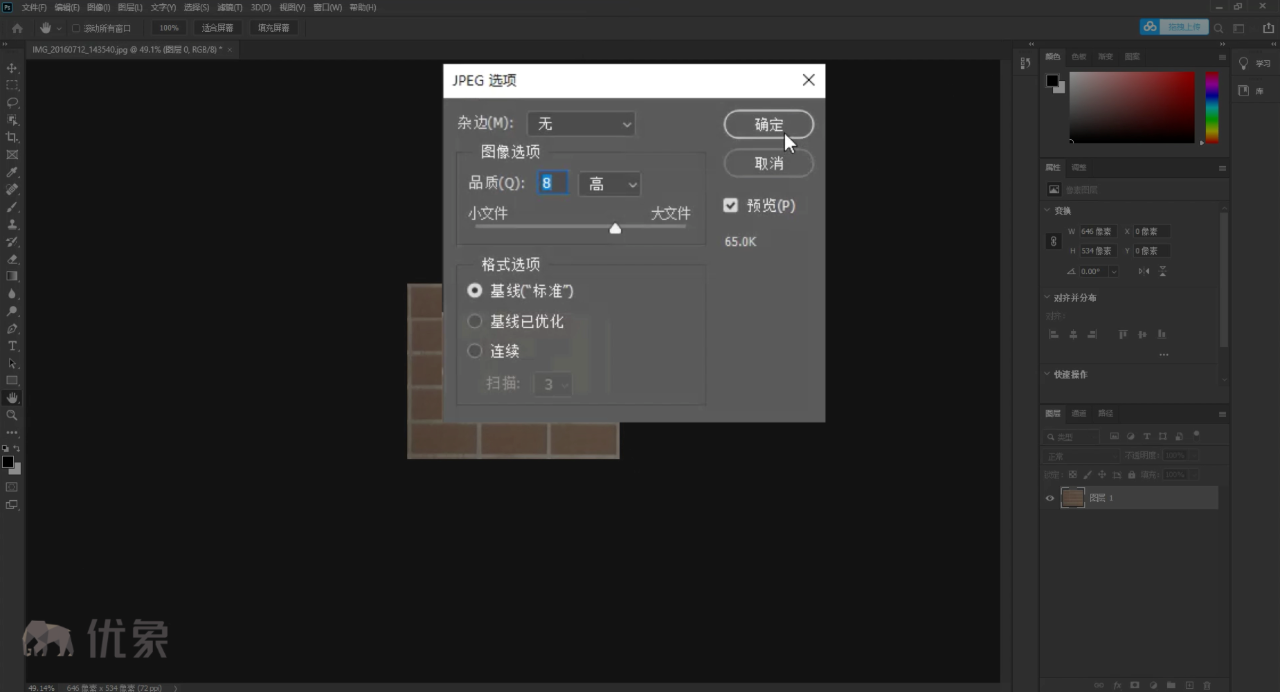Viewport: 1280px width, 692px height.
Task: Open the 文件(F) menu
Action: (x=34, y=7)
